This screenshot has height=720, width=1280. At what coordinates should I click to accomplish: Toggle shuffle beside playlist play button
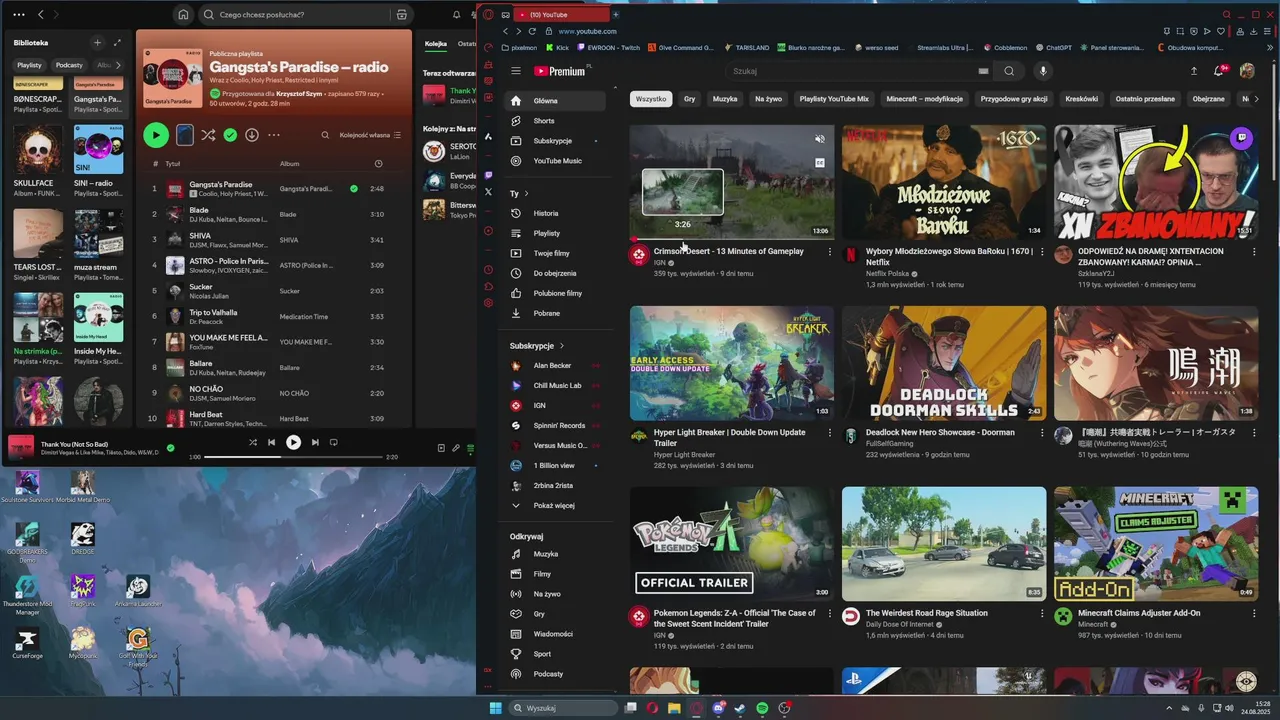tap(208, 135)
